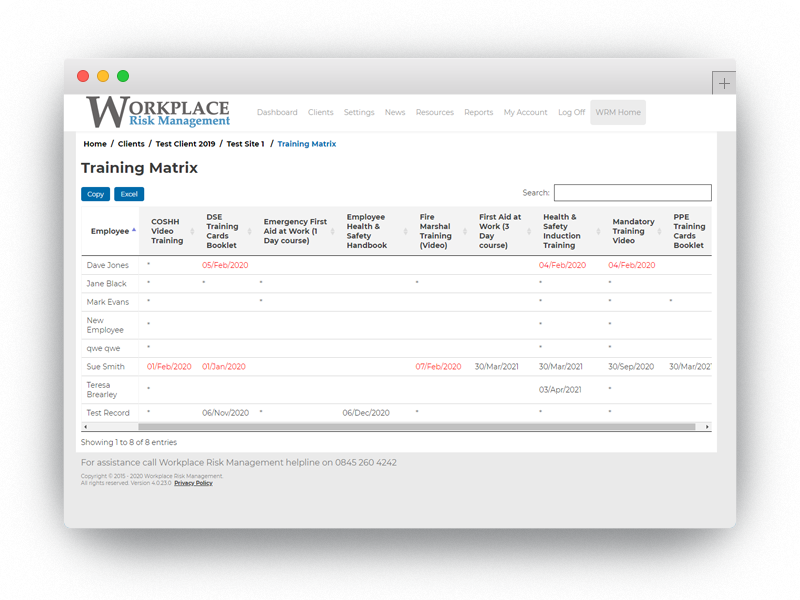Sort by Health & Safety Induction Training column
The image size is (800, 600).
(x=569, y=231)
